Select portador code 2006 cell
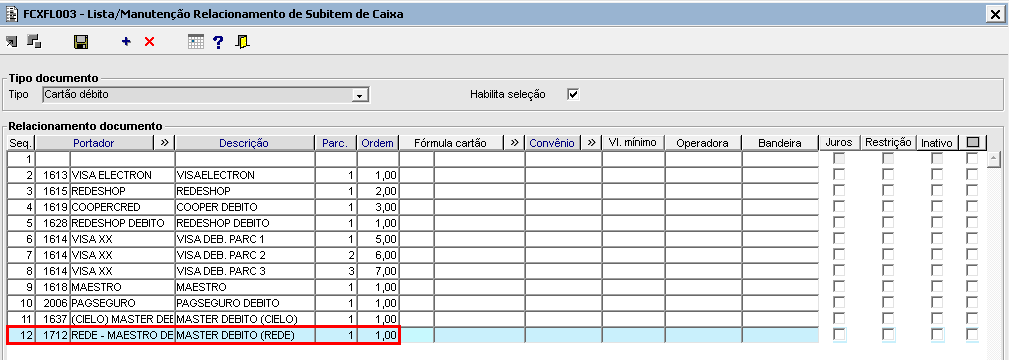 pos(53,303)
